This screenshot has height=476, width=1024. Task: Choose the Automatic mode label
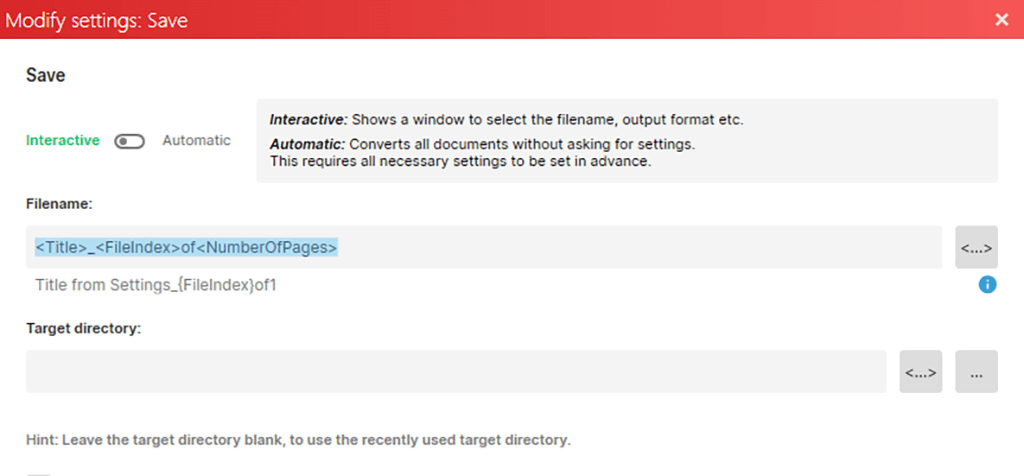click(x=196, y=141)
